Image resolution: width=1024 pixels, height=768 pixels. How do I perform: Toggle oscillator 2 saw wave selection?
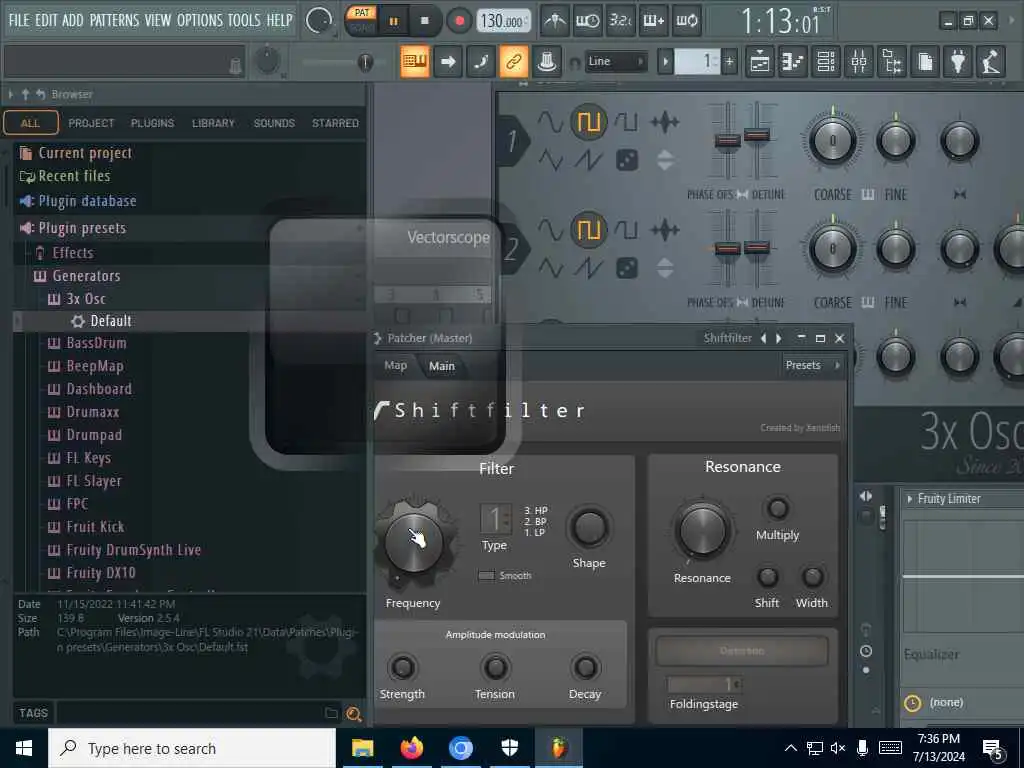(588, 268)
